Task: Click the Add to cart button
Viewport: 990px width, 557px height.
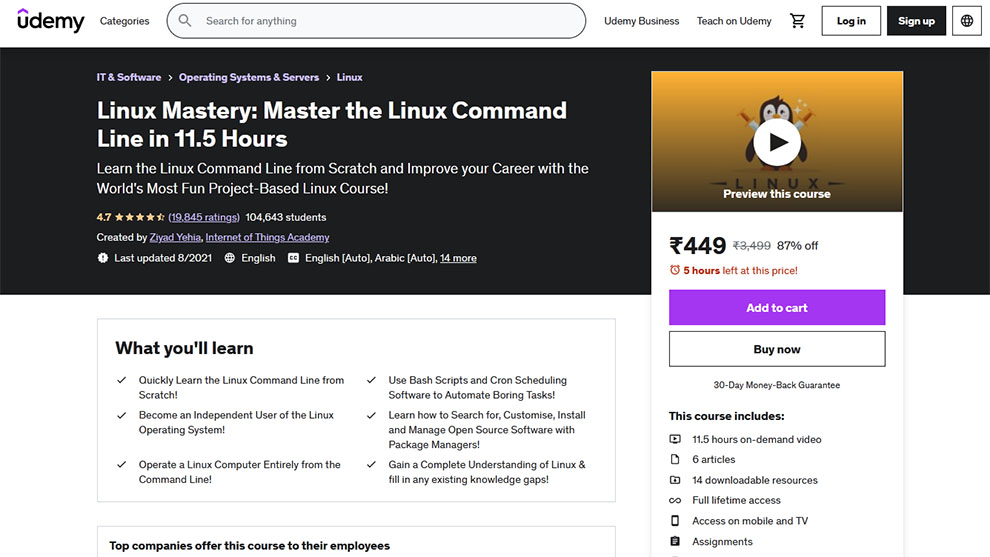Action: 777,308
